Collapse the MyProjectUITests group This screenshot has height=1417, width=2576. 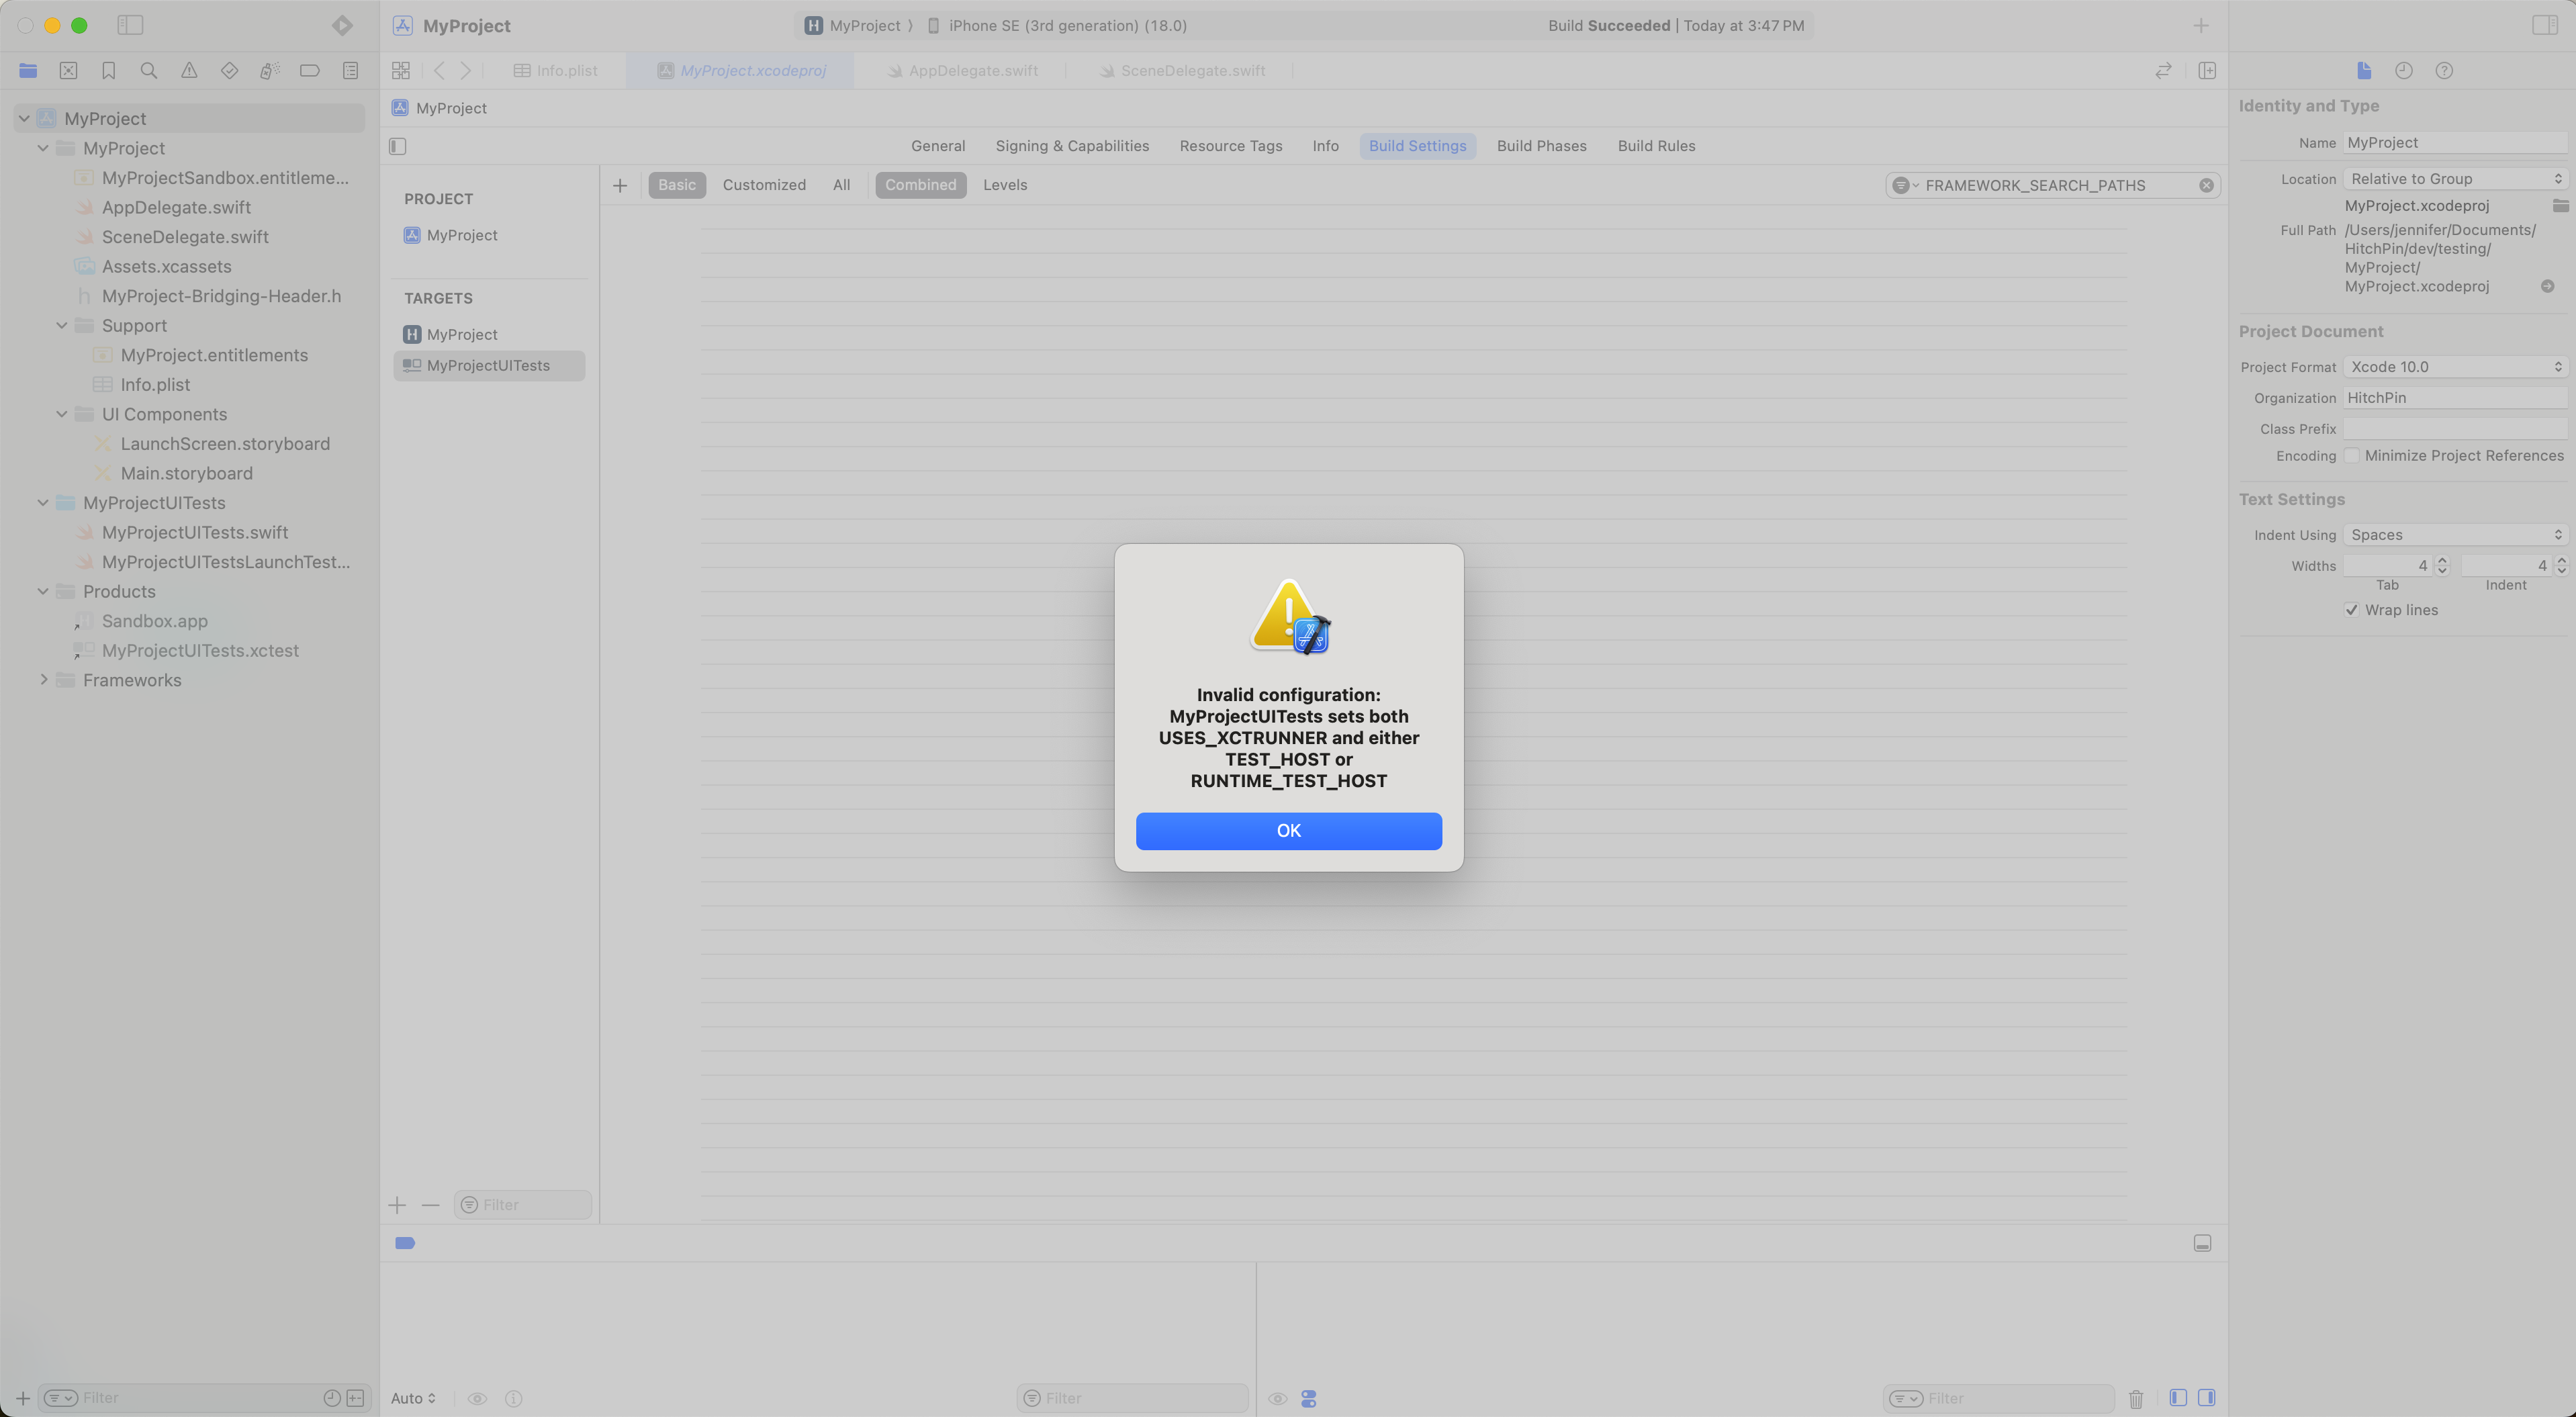[43, 503]
